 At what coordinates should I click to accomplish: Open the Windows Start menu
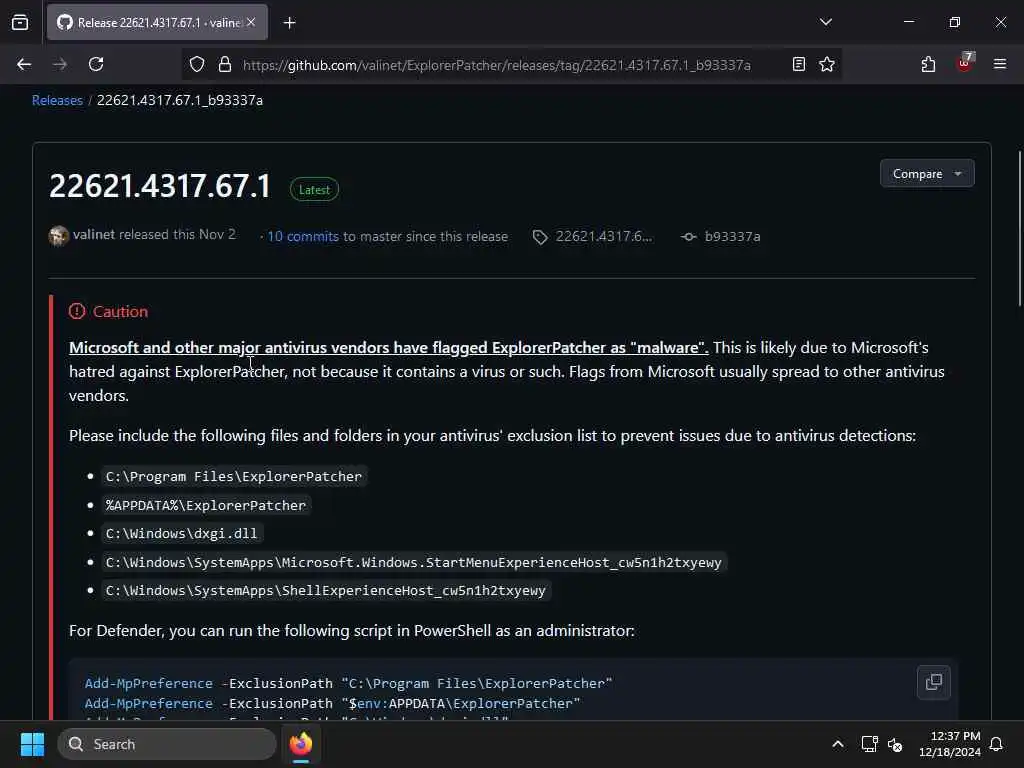point(33,744)
